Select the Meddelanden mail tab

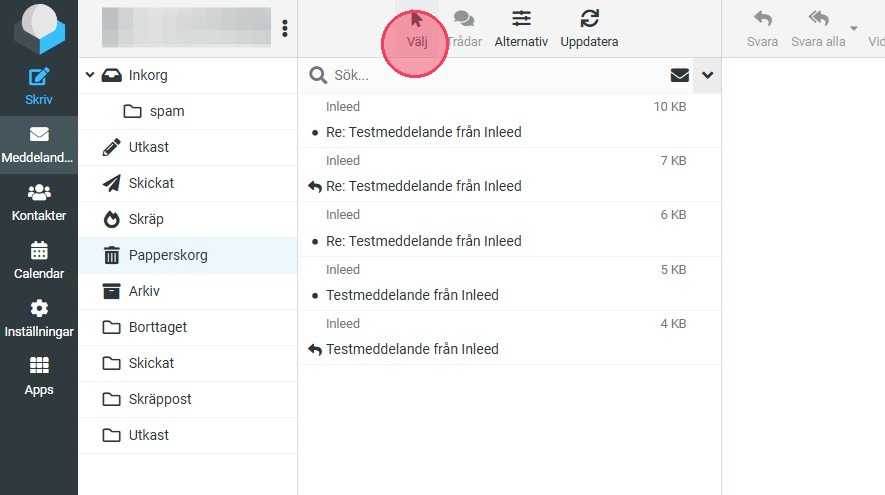38,144
